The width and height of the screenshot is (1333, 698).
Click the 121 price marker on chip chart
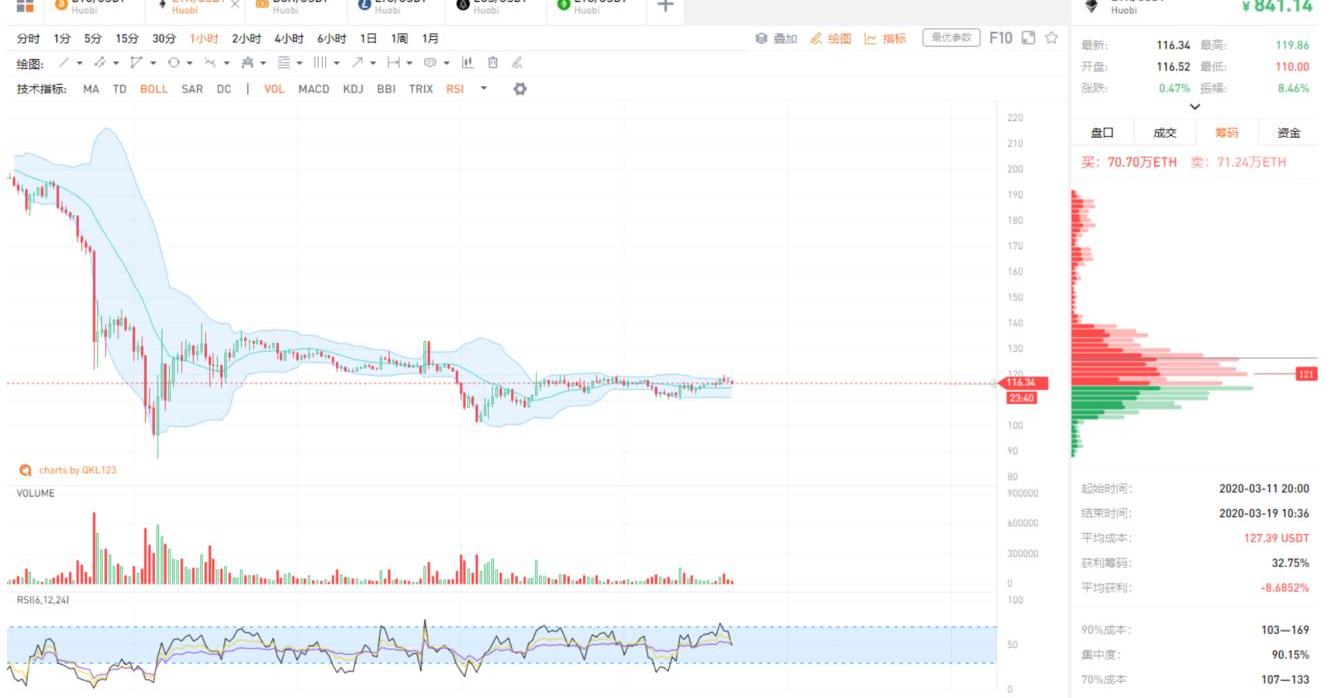1306,374
